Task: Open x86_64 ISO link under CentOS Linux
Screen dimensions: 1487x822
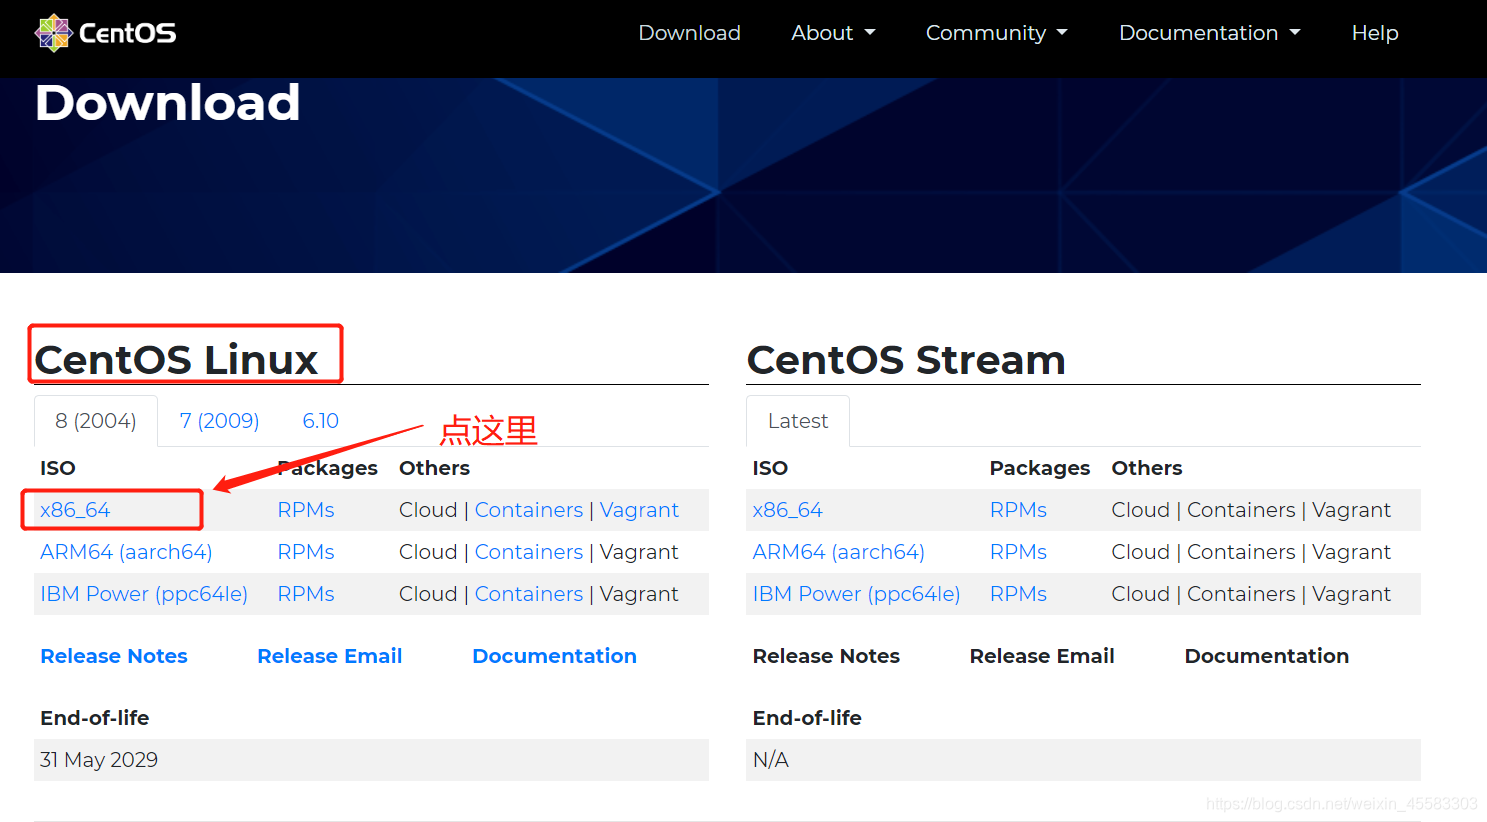Action: pos(75,510)
